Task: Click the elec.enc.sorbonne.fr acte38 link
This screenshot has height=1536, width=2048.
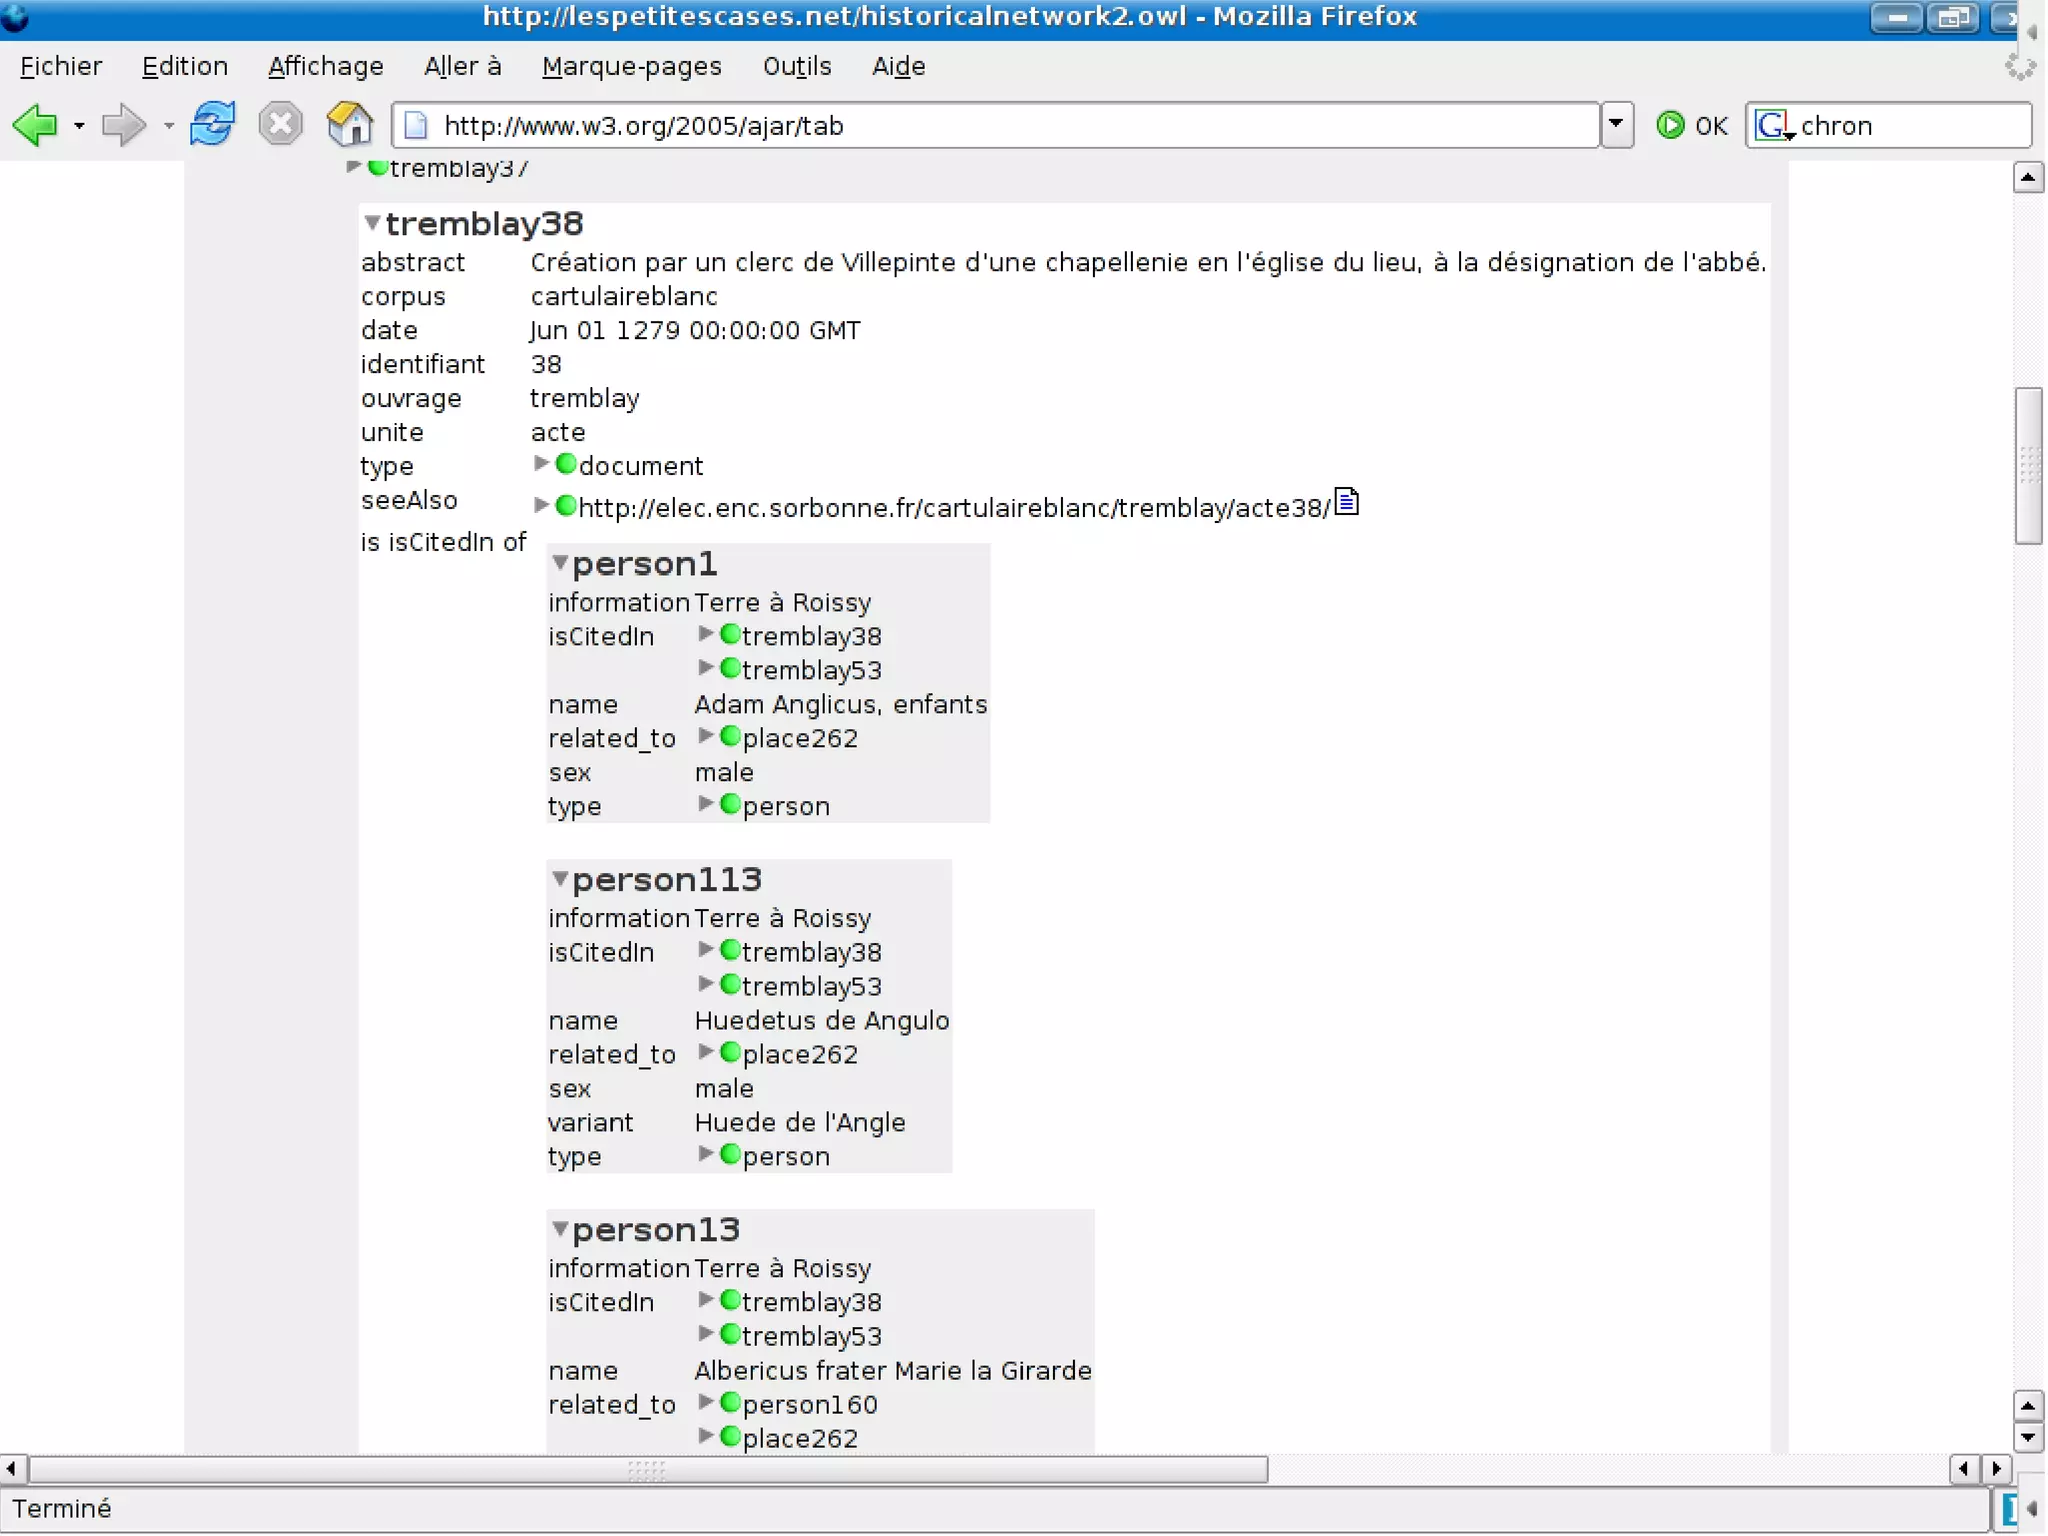Action: pos(953,508)
